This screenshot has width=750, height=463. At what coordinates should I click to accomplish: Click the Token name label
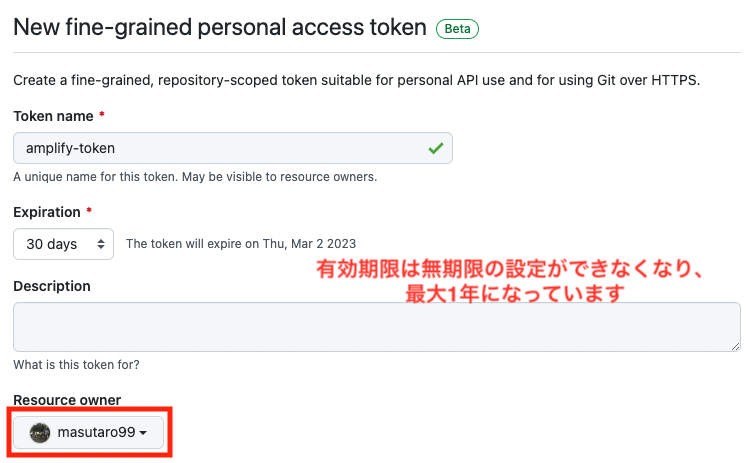[53, 116]
